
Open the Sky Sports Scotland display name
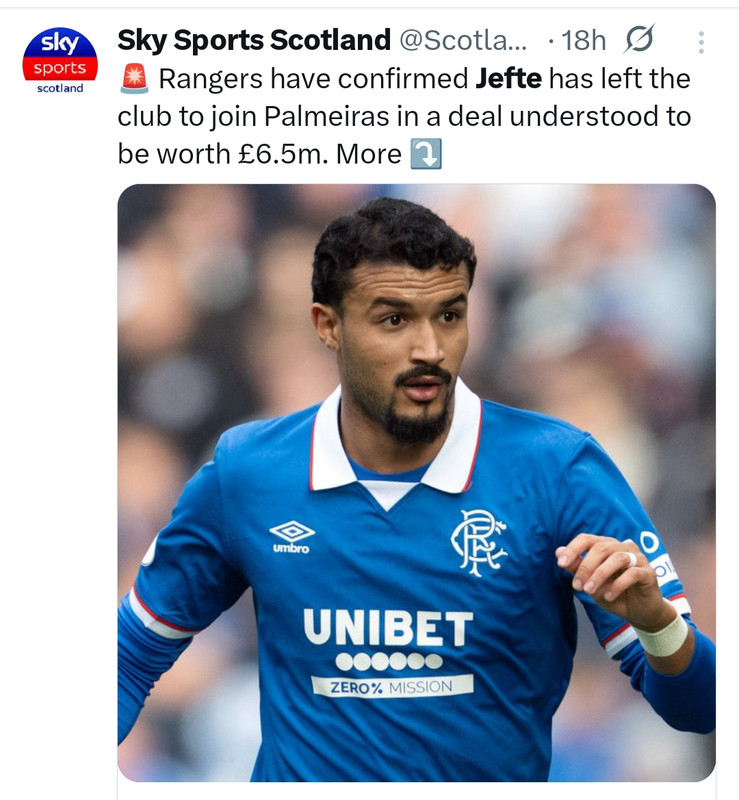[254, 40]
